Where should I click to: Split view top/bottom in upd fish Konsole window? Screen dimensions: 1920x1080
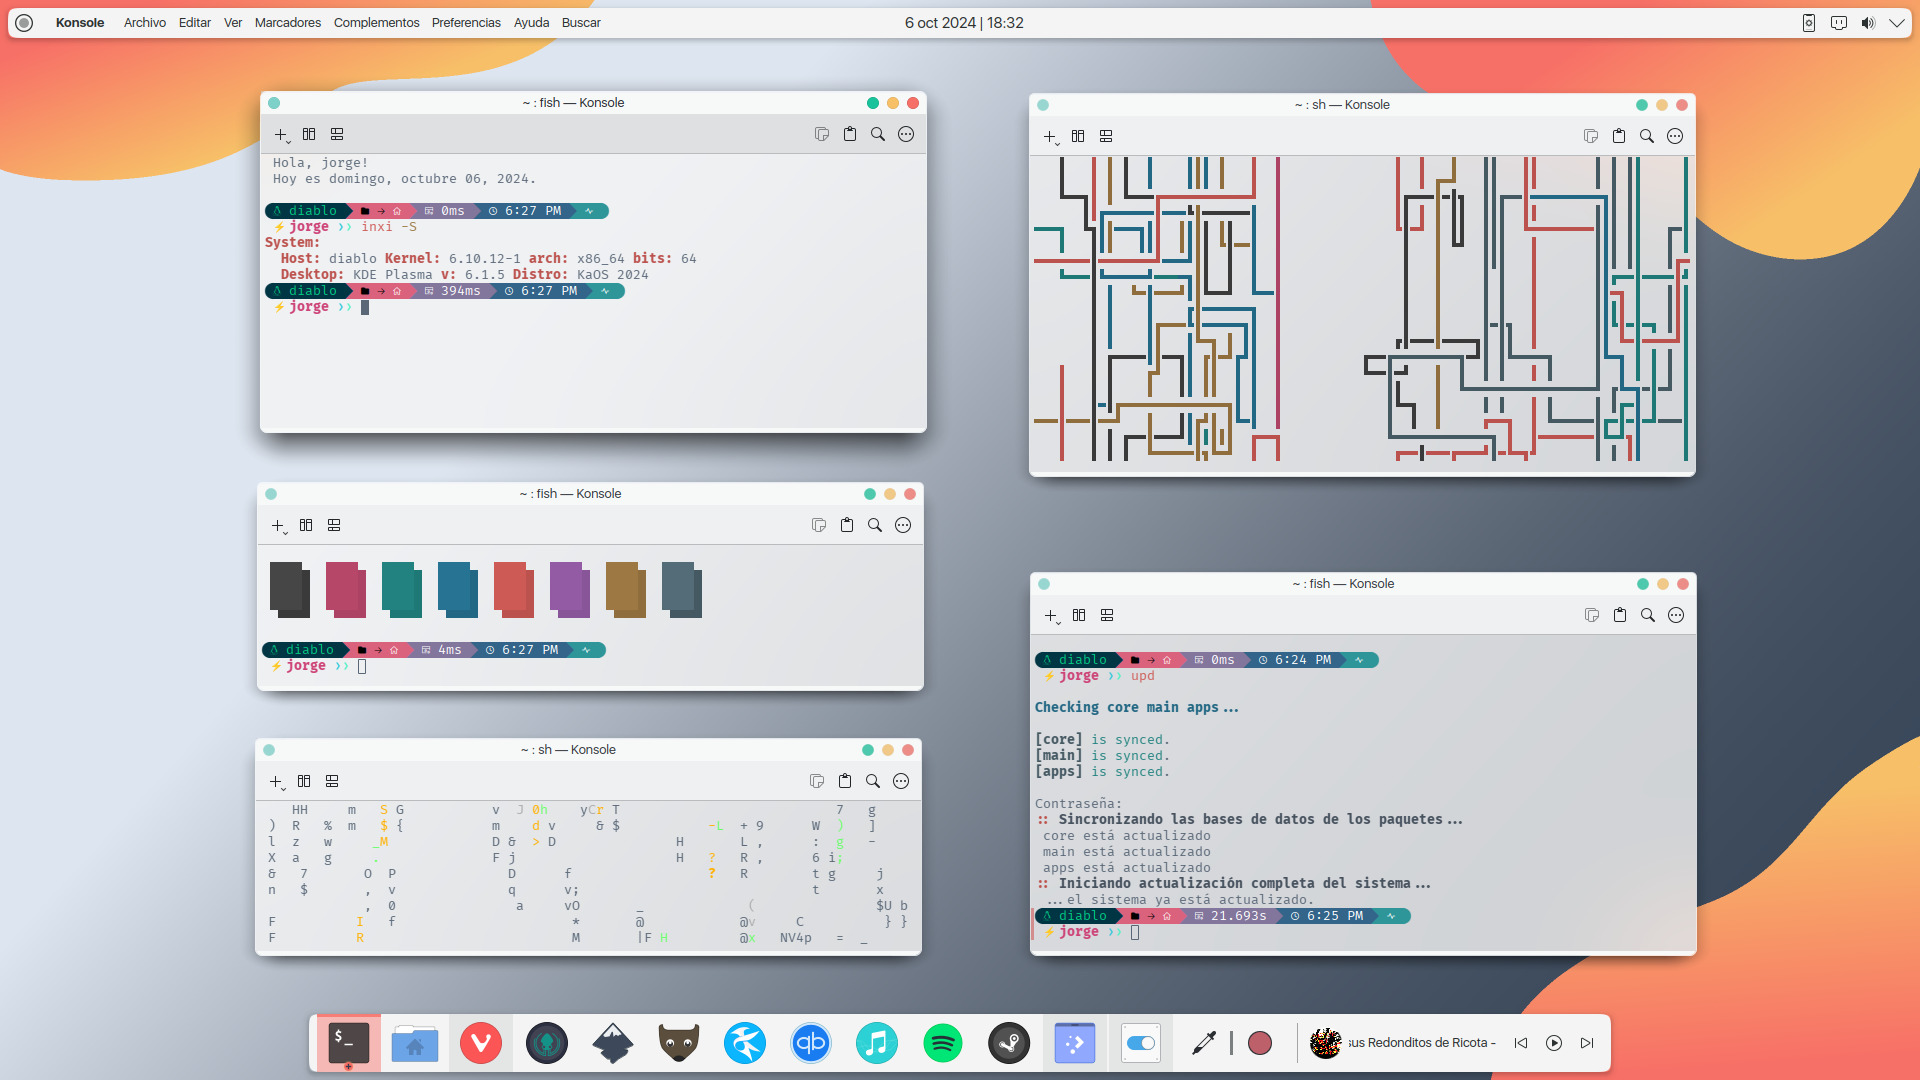pos(1107,615)
